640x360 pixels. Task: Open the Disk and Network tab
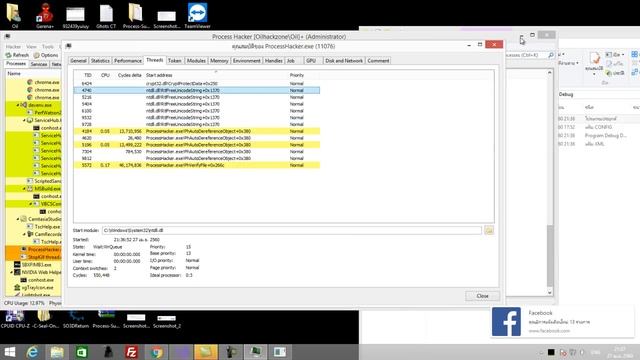[x=344, y=61]
